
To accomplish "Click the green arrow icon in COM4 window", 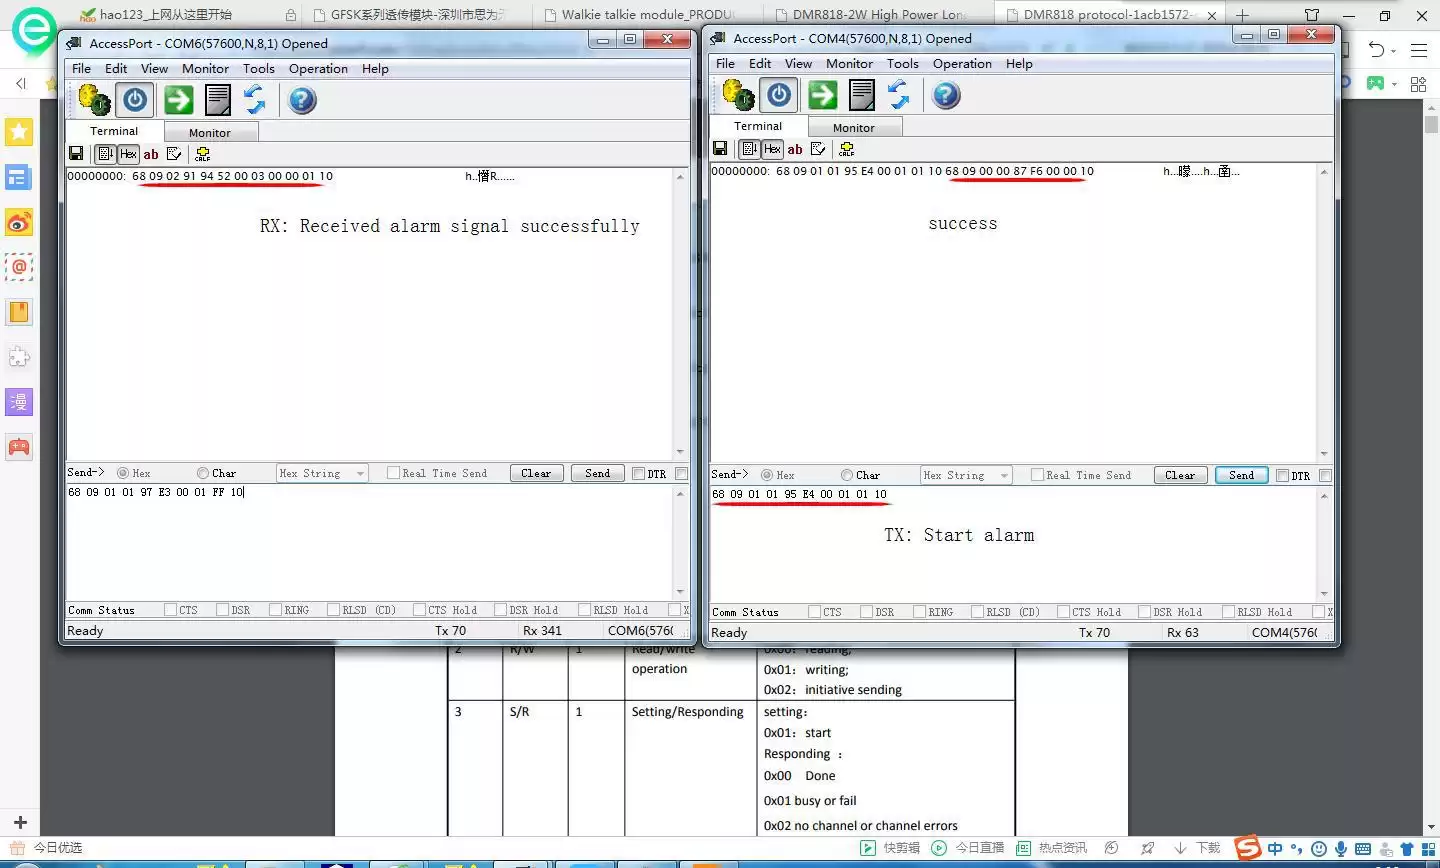I will pos(823,95).
